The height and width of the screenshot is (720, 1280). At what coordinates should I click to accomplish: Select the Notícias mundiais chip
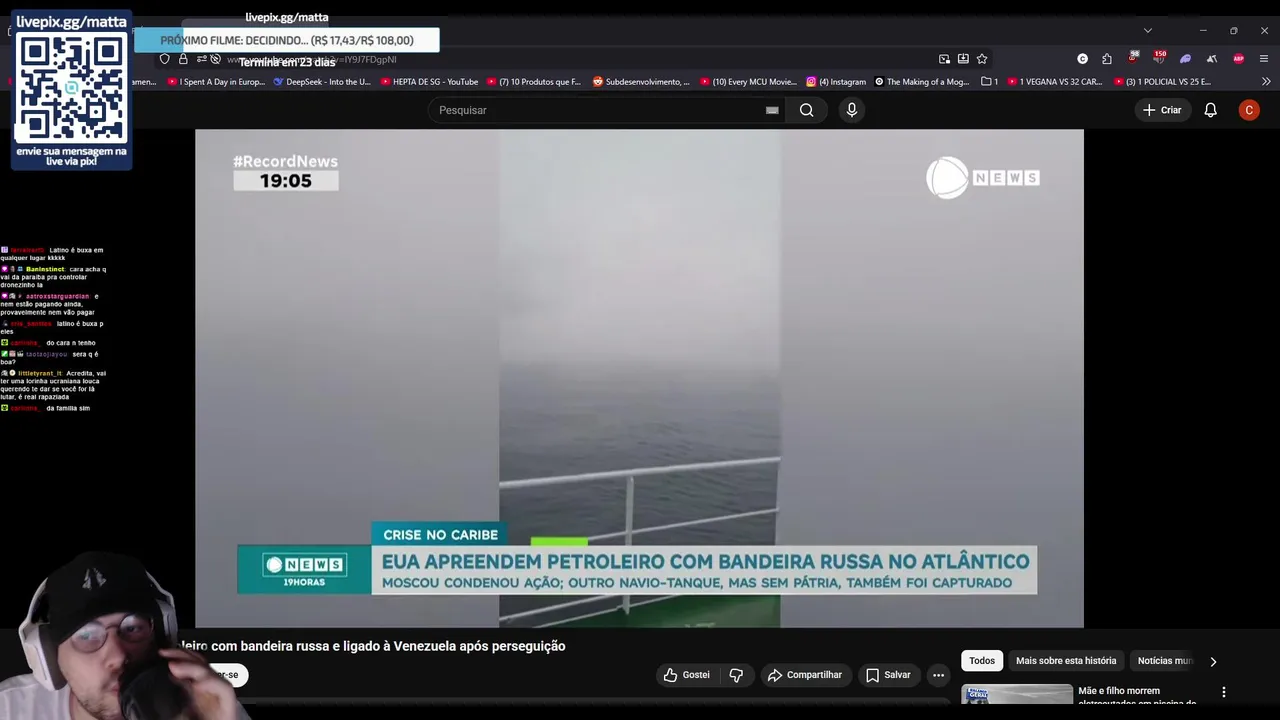tap(1164, 661)
